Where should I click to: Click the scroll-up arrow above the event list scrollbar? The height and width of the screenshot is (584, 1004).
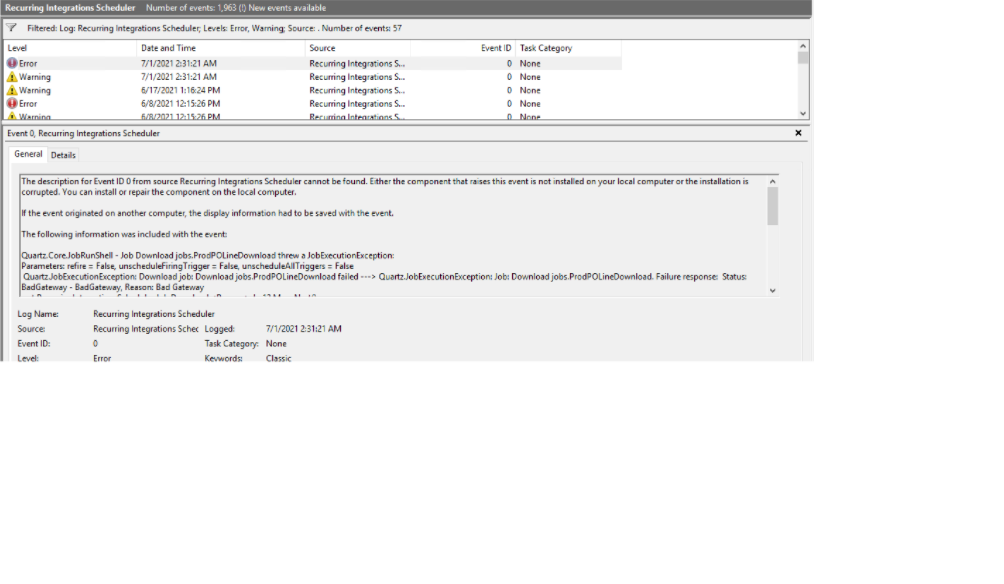click(802, 47)
